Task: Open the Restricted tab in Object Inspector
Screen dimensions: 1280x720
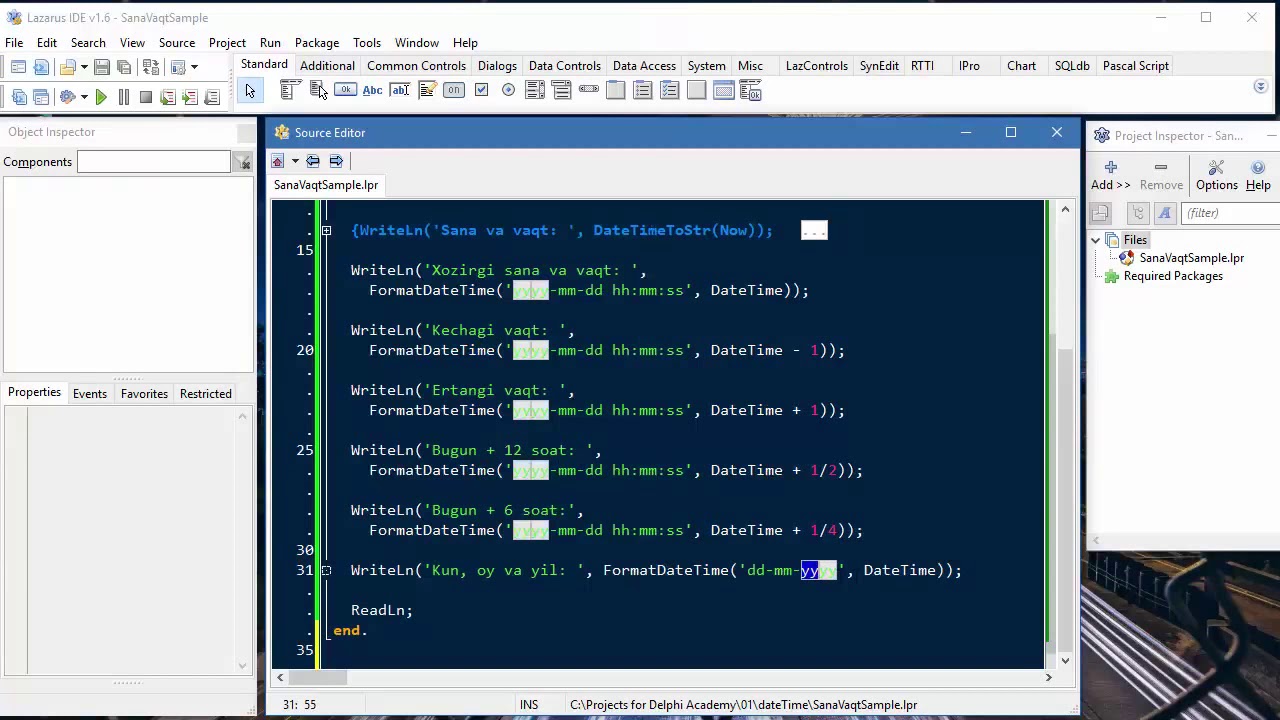Action: pyautogui.click(x=205, y=394)
